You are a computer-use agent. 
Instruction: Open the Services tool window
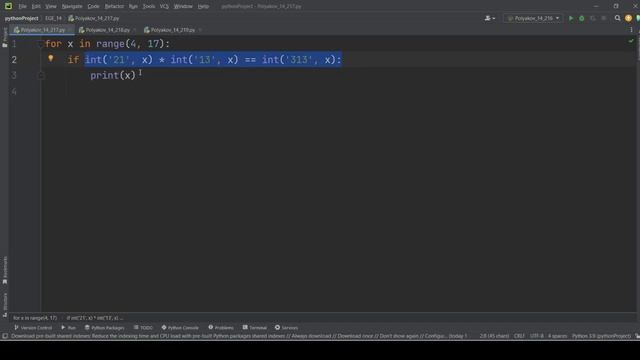[x=287, y=328]
